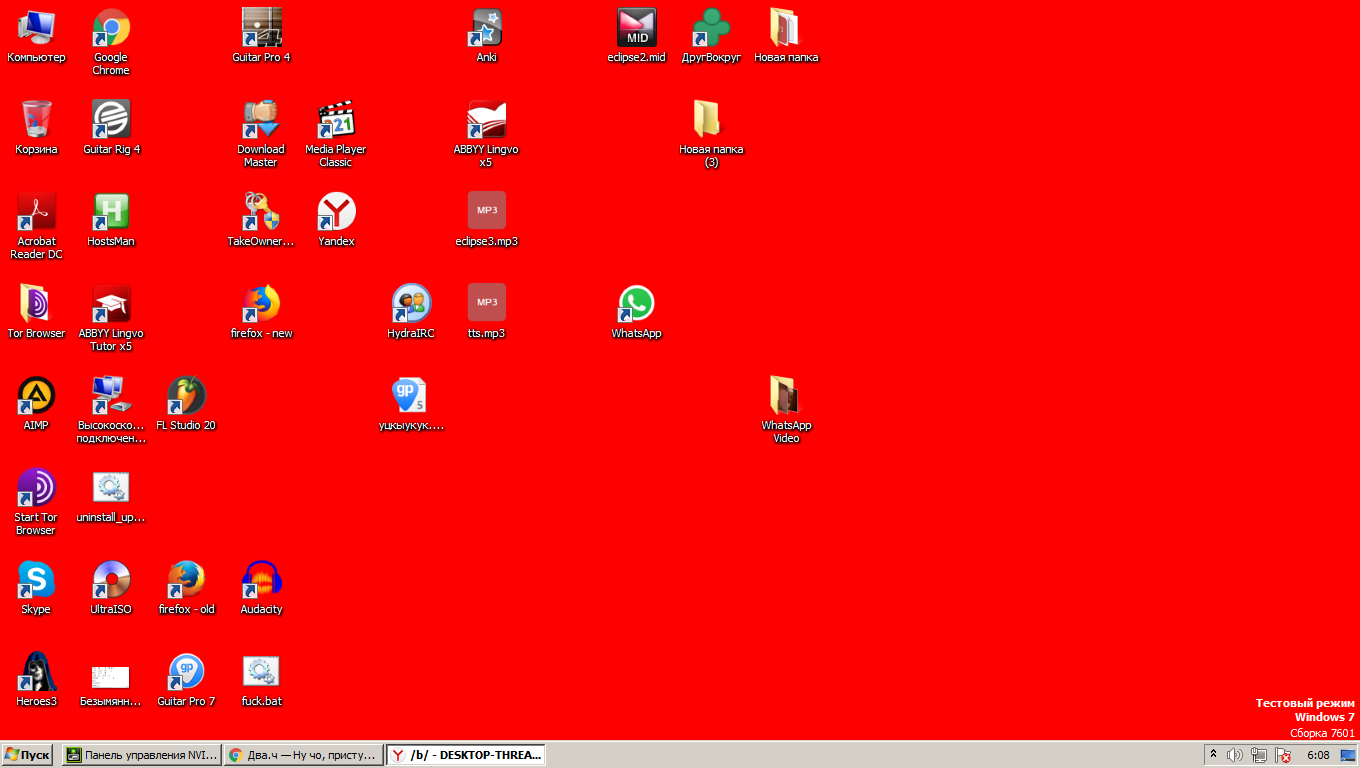Screen dimensions: 1360x768
Task: Select the ABBYY Lingvo Tutor x5 shortcut
Action: (x=111, y=304)
